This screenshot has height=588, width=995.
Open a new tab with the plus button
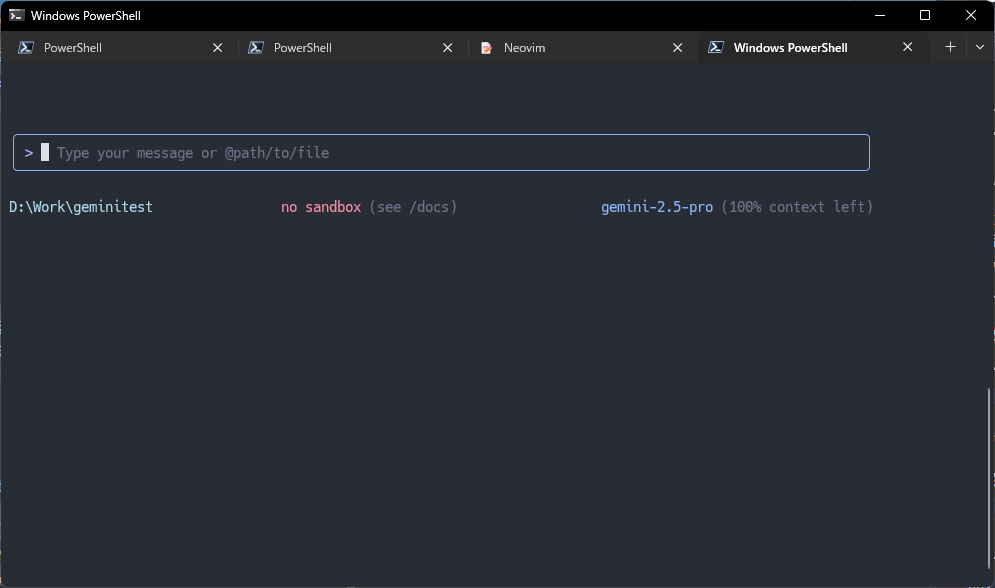[x=950, y=47]
